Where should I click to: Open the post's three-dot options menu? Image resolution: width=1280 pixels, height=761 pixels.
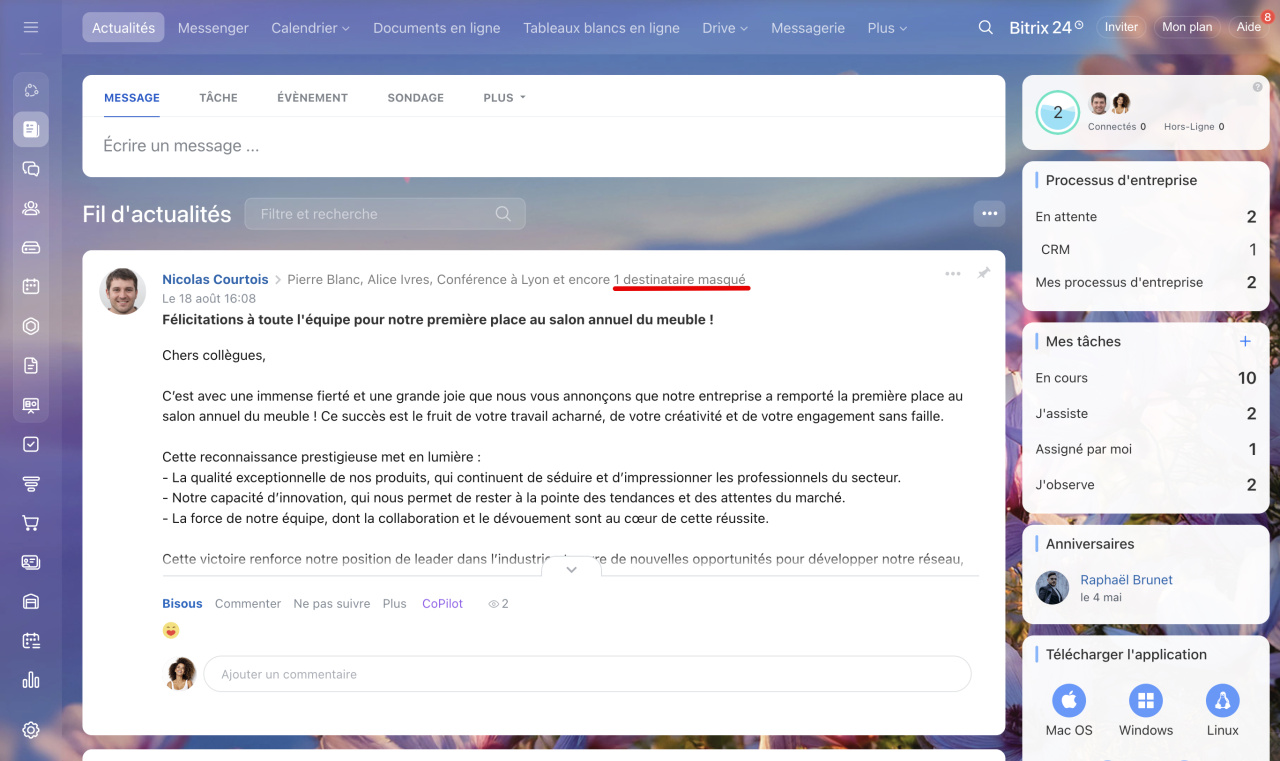pyautogui.click(x=953, y=273)
